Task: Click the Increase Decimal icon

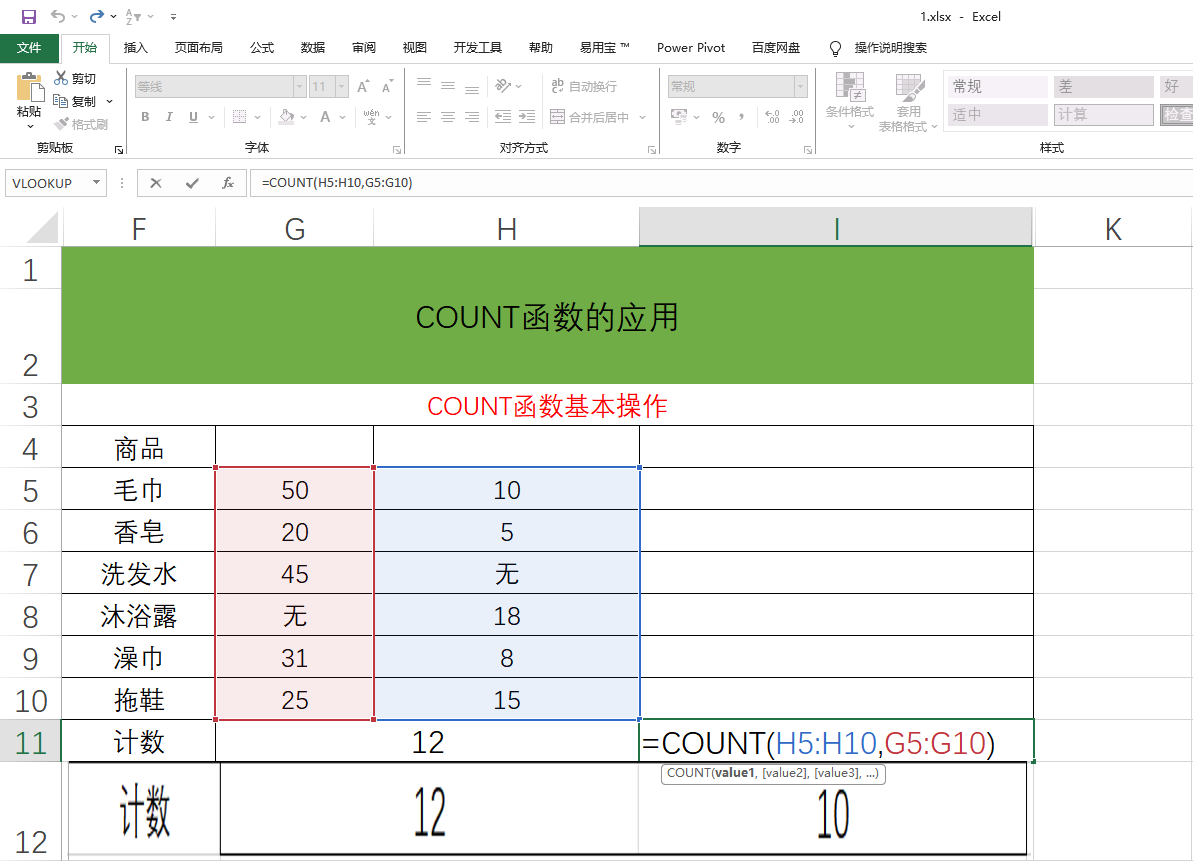Action: coord(772,116)
